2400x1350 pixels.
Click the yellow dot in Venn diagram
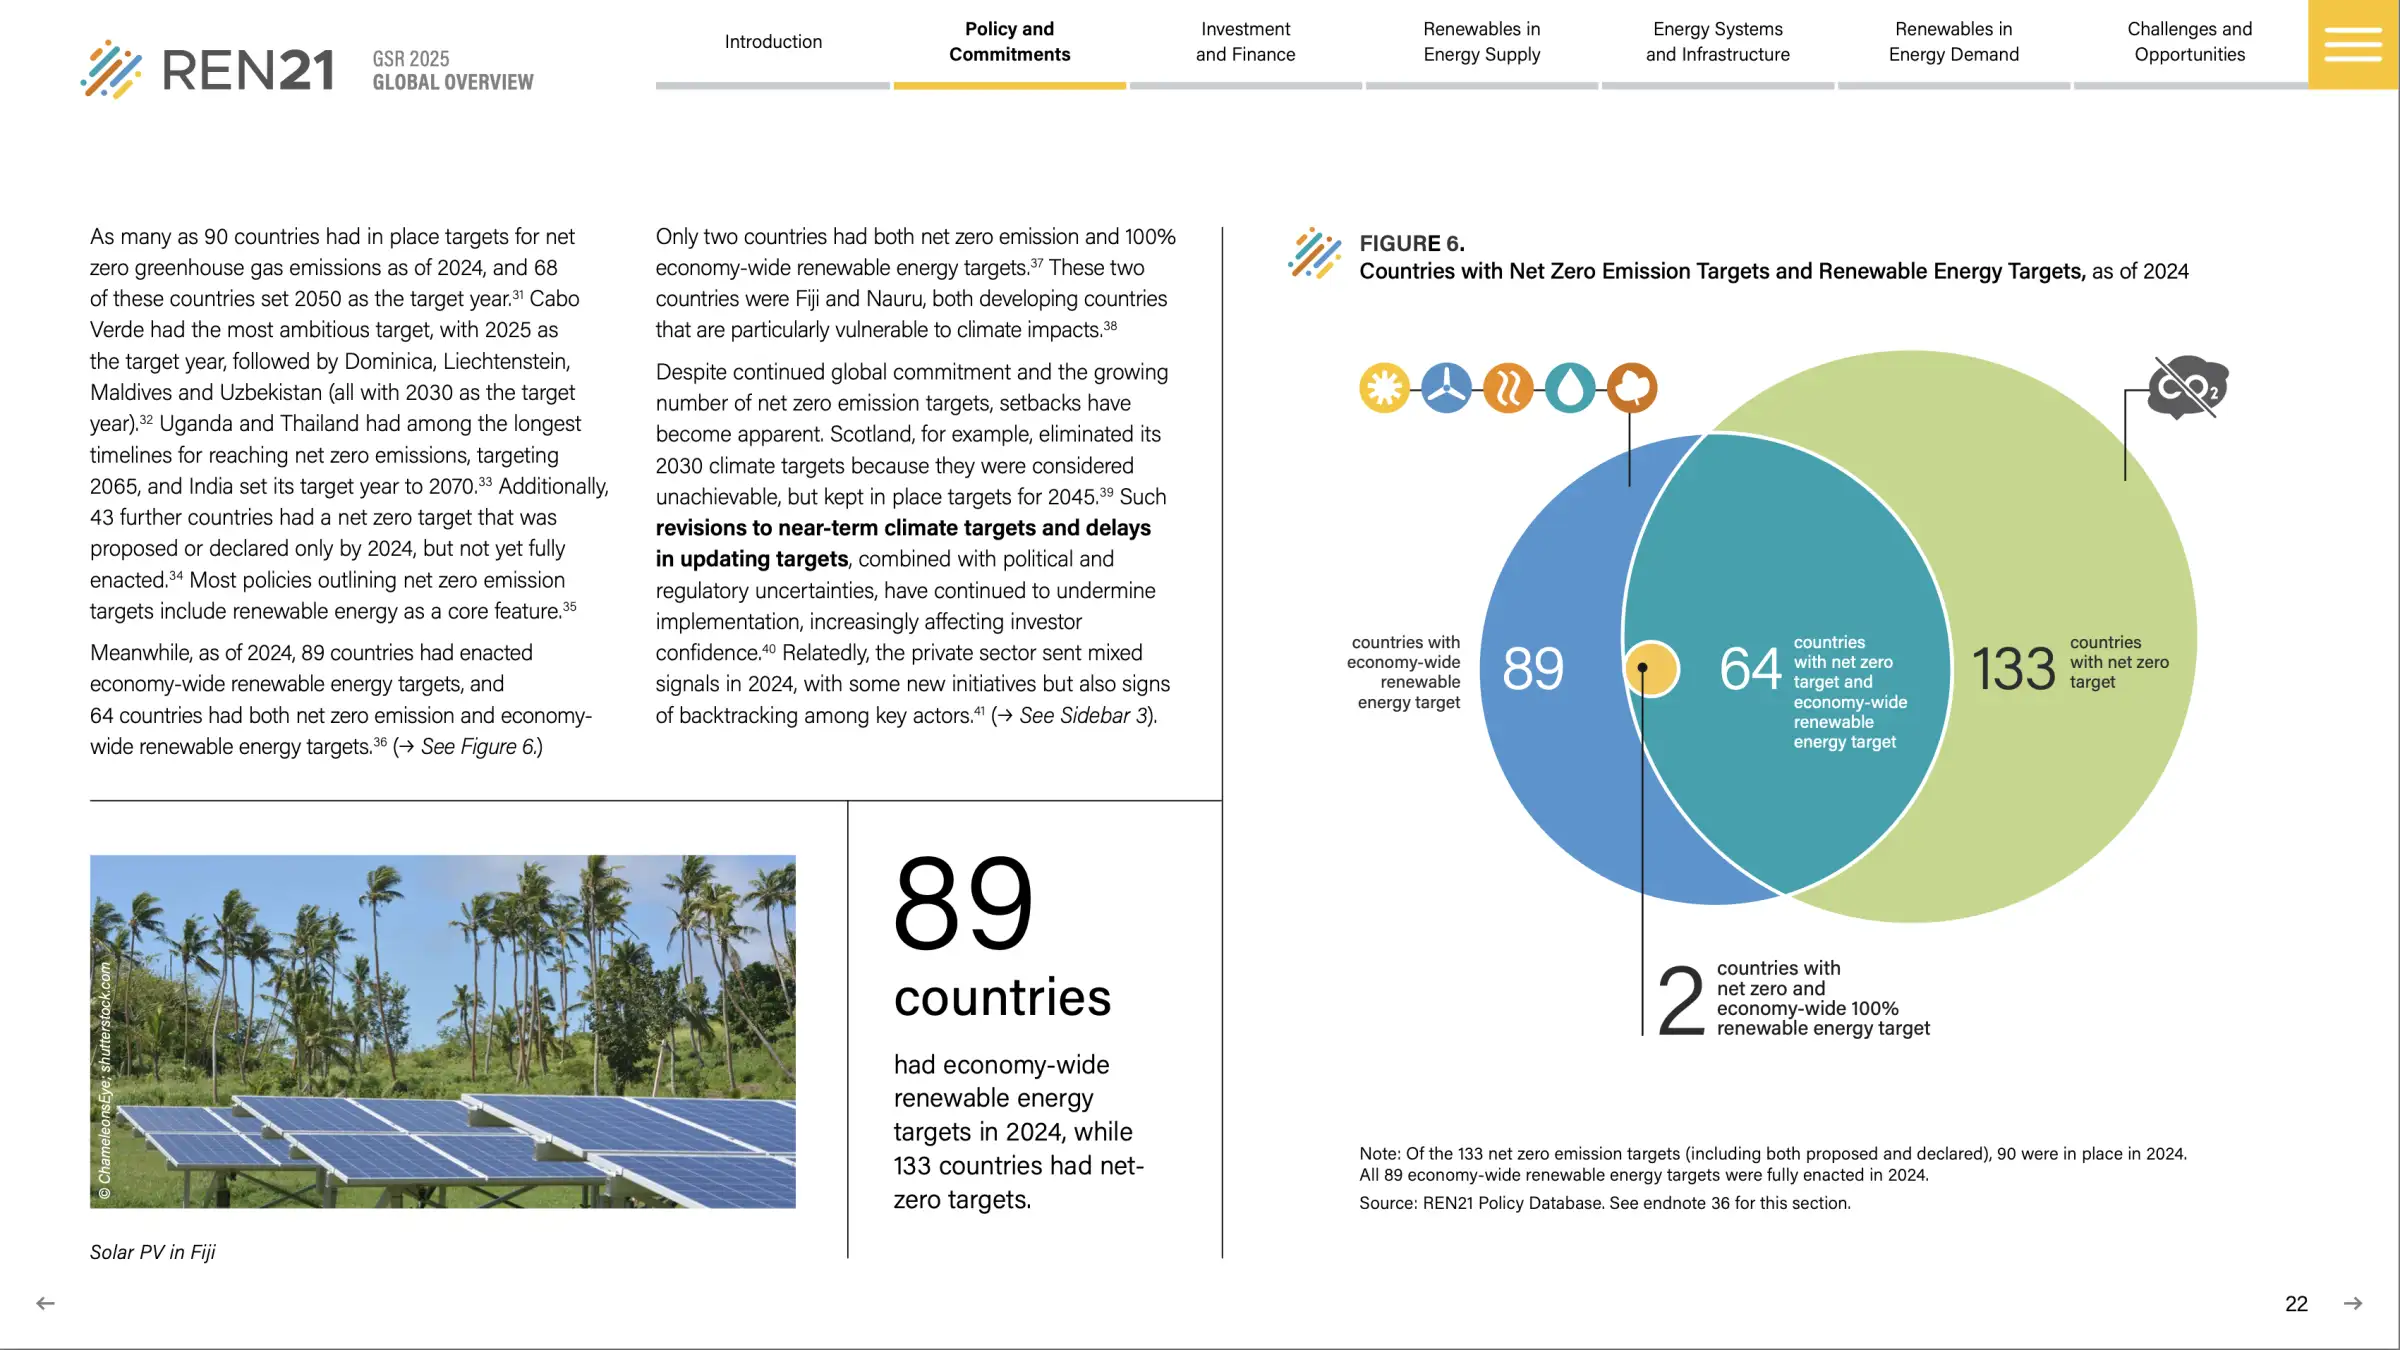coord(1651,669)
